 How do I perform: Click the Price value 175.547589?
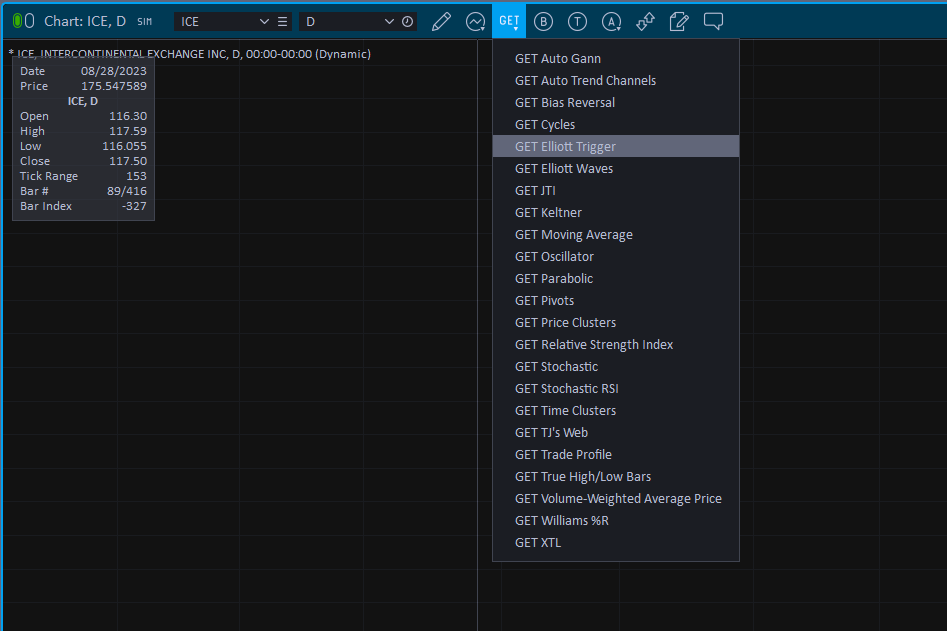[114, 86]
